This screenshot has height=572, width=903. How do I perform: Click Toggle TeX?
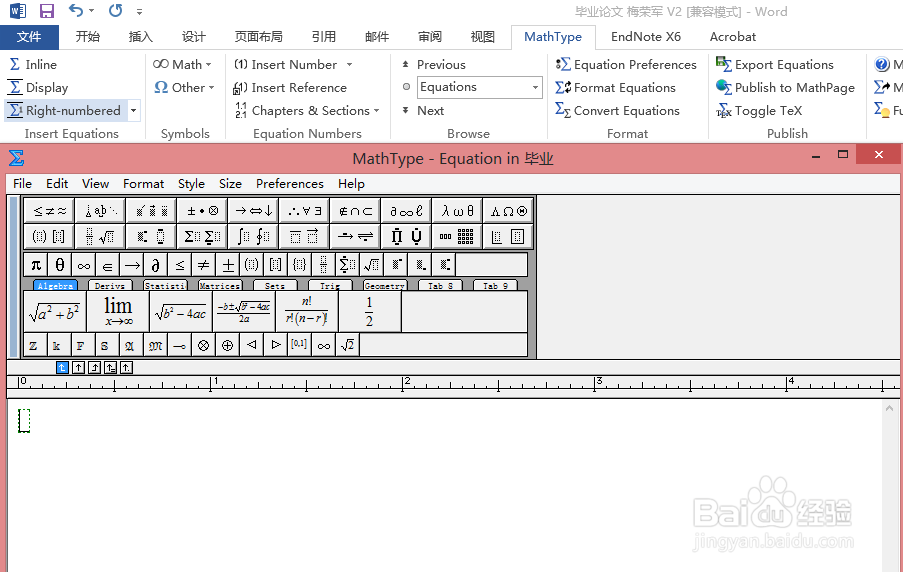[x=759, y=111]
